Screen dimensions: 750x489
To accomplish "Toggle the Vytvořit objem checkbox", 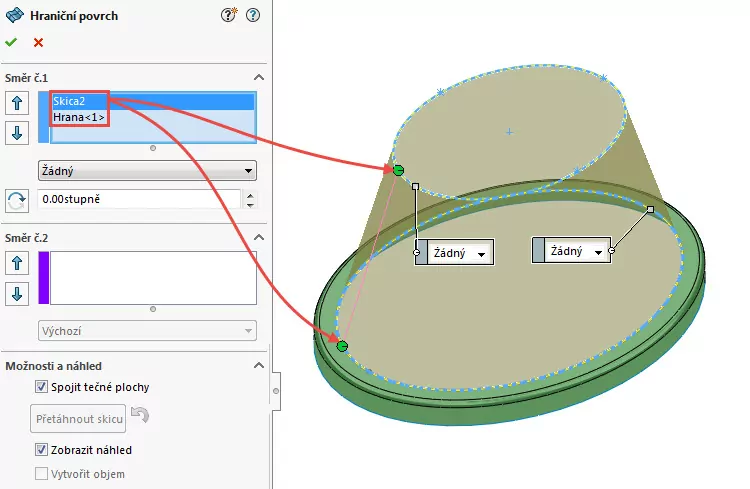I will coord(41,474).
